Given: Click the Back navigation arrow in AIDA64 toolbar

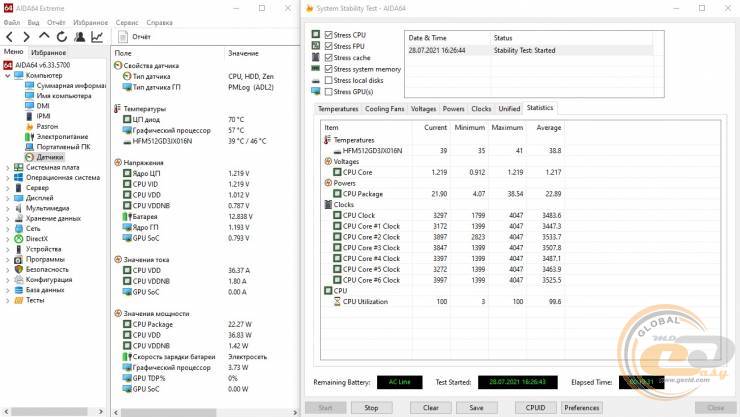Looking at the screenshot, I should (x=10, y=37).
